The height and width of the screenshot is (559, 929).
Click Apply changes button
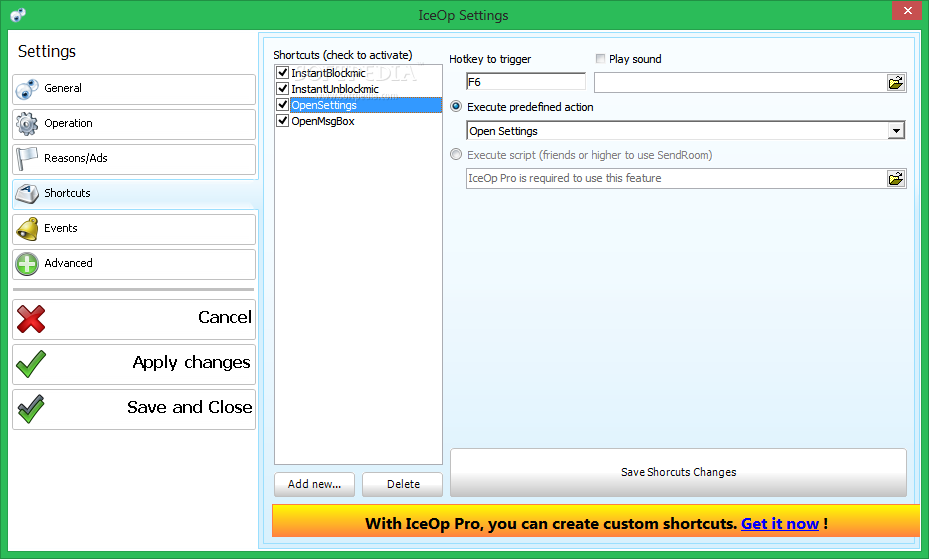click(134, 364)
